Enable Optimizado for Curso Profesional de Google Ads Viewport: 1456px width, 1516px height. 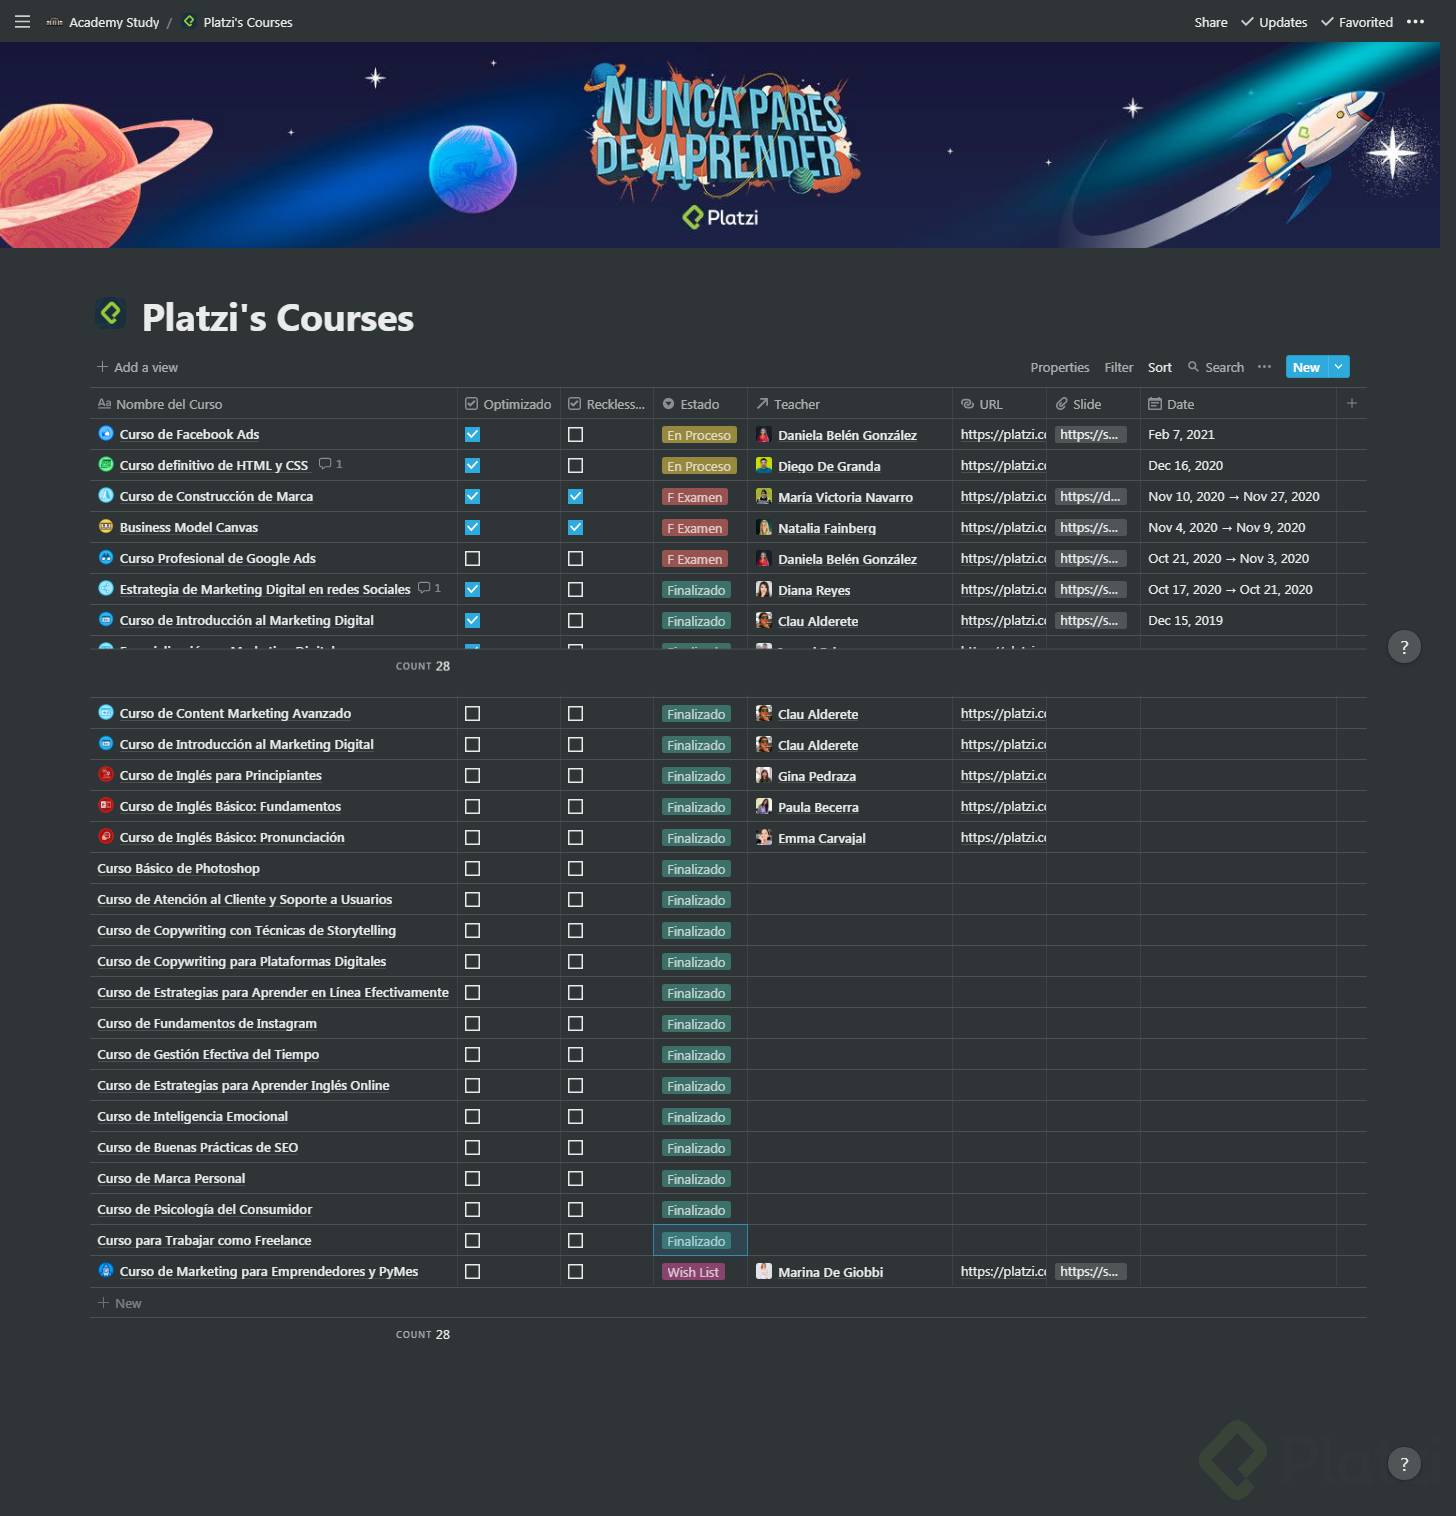pos(472,558)
